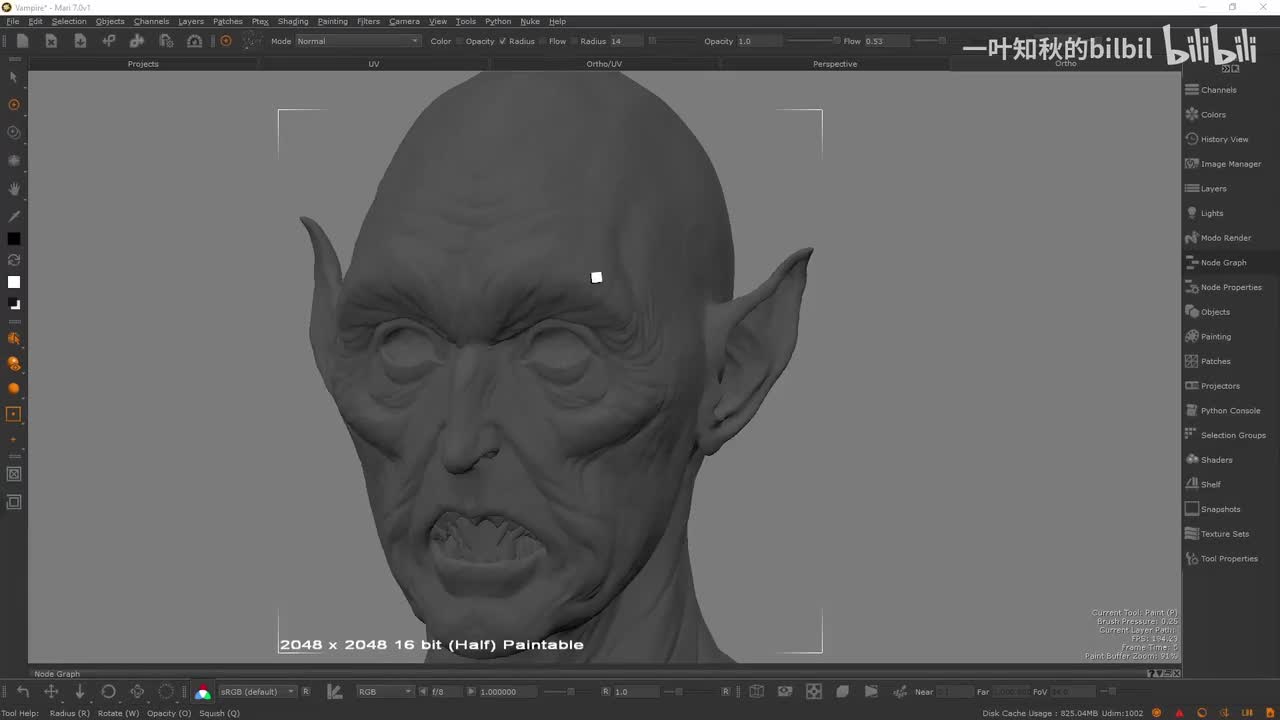The width and height of the screenshot is (1280, 720).
Task: Open the Image Manager palette
Action: 1230,164
